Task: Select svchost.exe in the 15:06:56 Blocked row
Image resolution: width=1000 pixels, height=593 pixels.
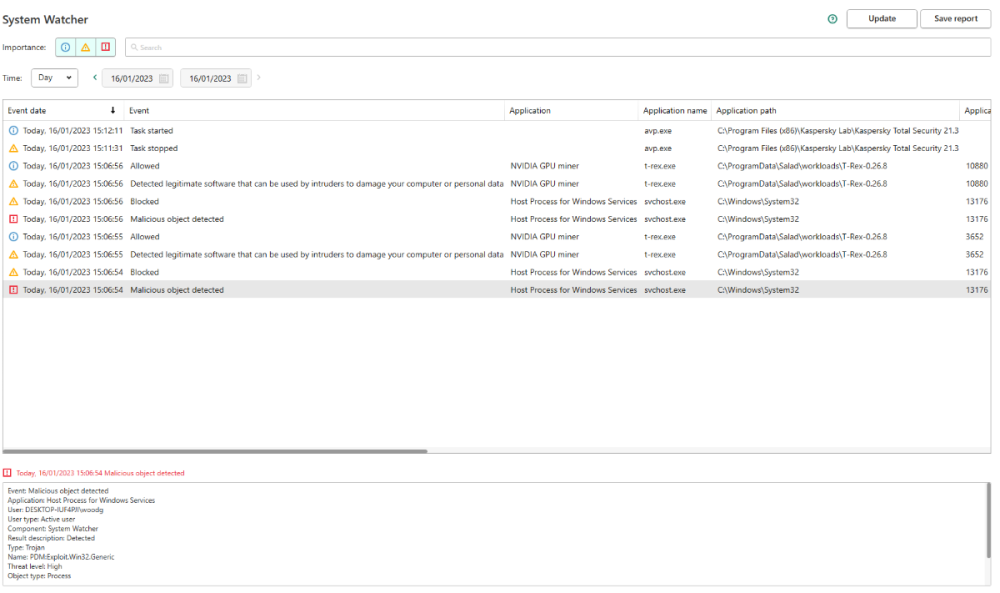Action: (x=665, y=201)
